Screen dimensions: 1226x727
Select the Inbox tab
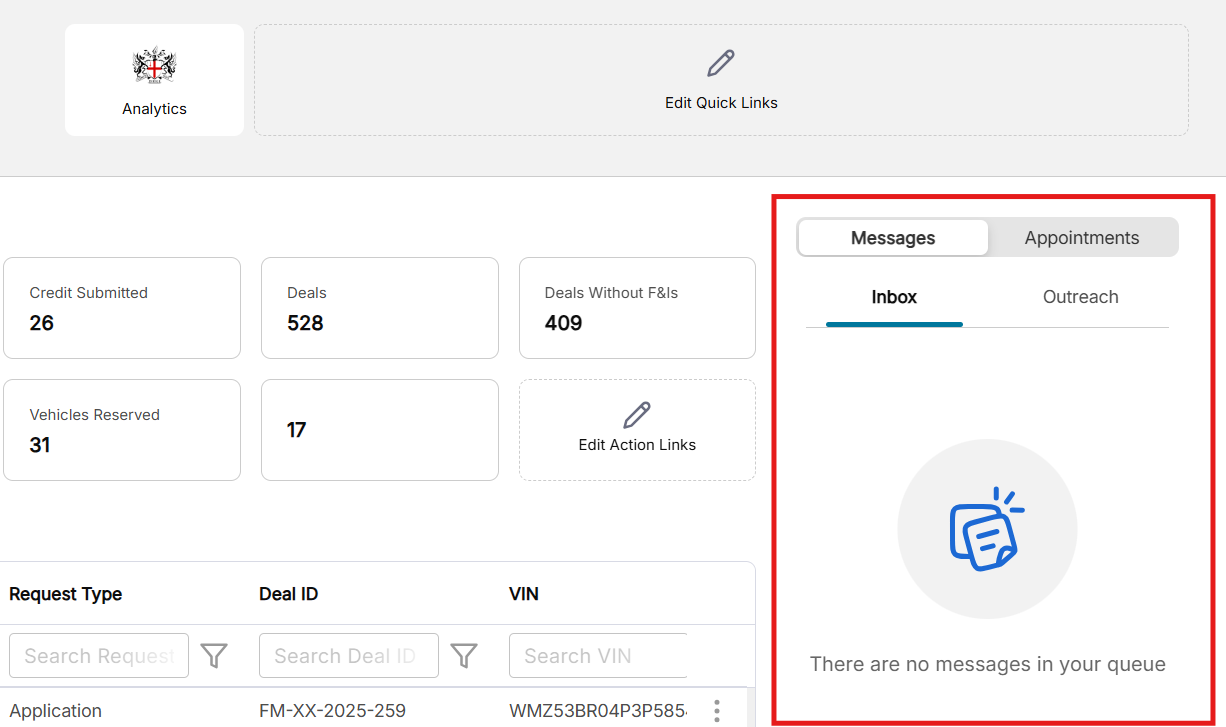pyautogui.click(x=894, y=297)
